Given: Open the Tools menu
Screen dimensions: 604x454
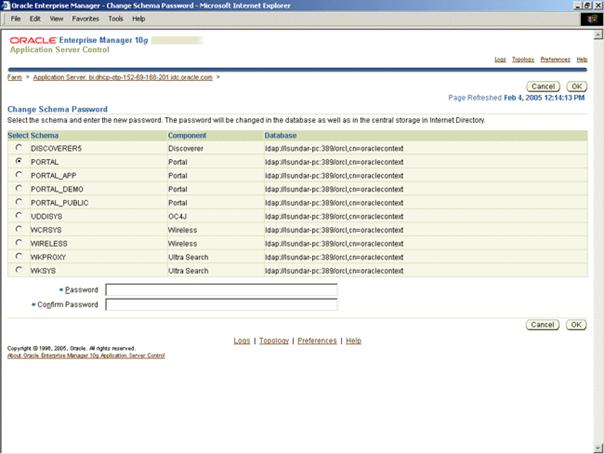Looking at the screenshot, I should point(116,18).
